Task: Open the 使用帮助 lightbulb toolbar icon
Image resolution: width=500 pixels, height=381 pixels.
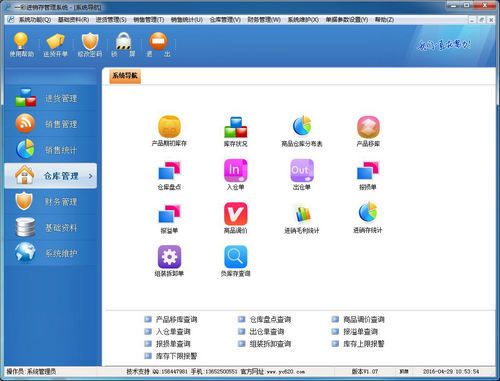Action: coord(21,44)
